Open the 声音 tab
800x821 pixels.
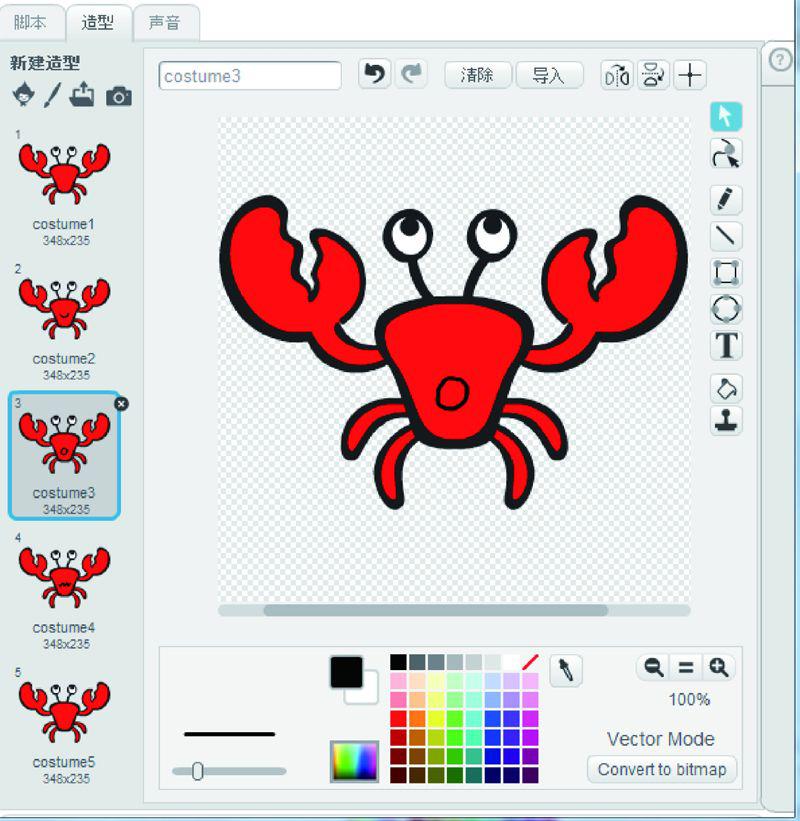(x=165, y=22)
